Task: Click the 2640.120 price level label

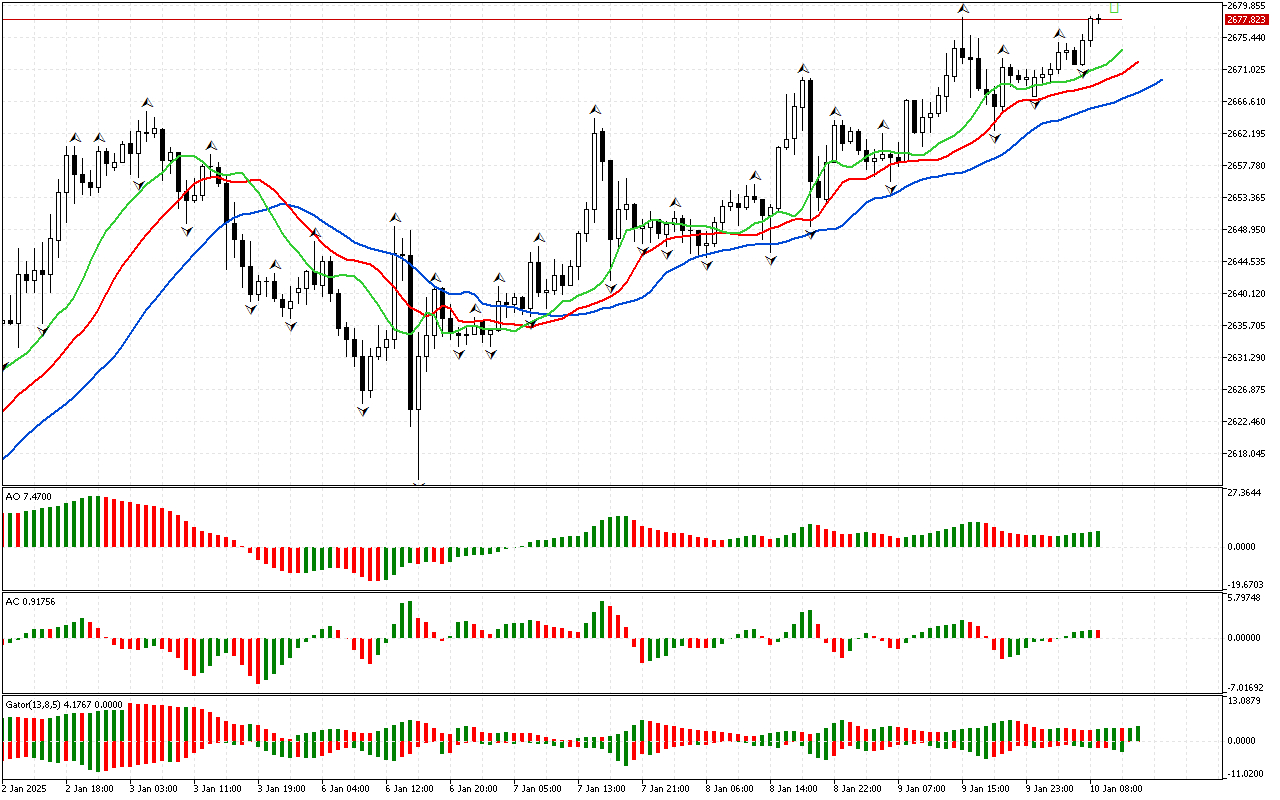Action: pos(1246,294)
